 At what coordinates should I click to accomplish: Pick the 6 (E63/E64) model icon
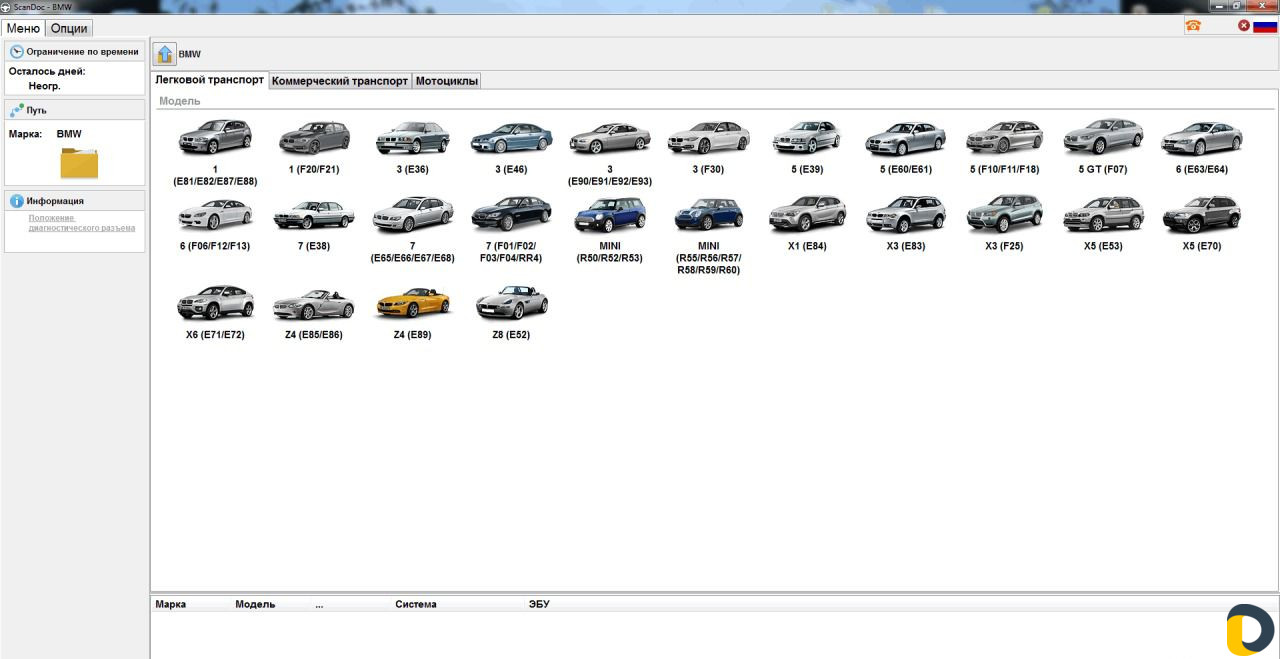click(1201, 138)
